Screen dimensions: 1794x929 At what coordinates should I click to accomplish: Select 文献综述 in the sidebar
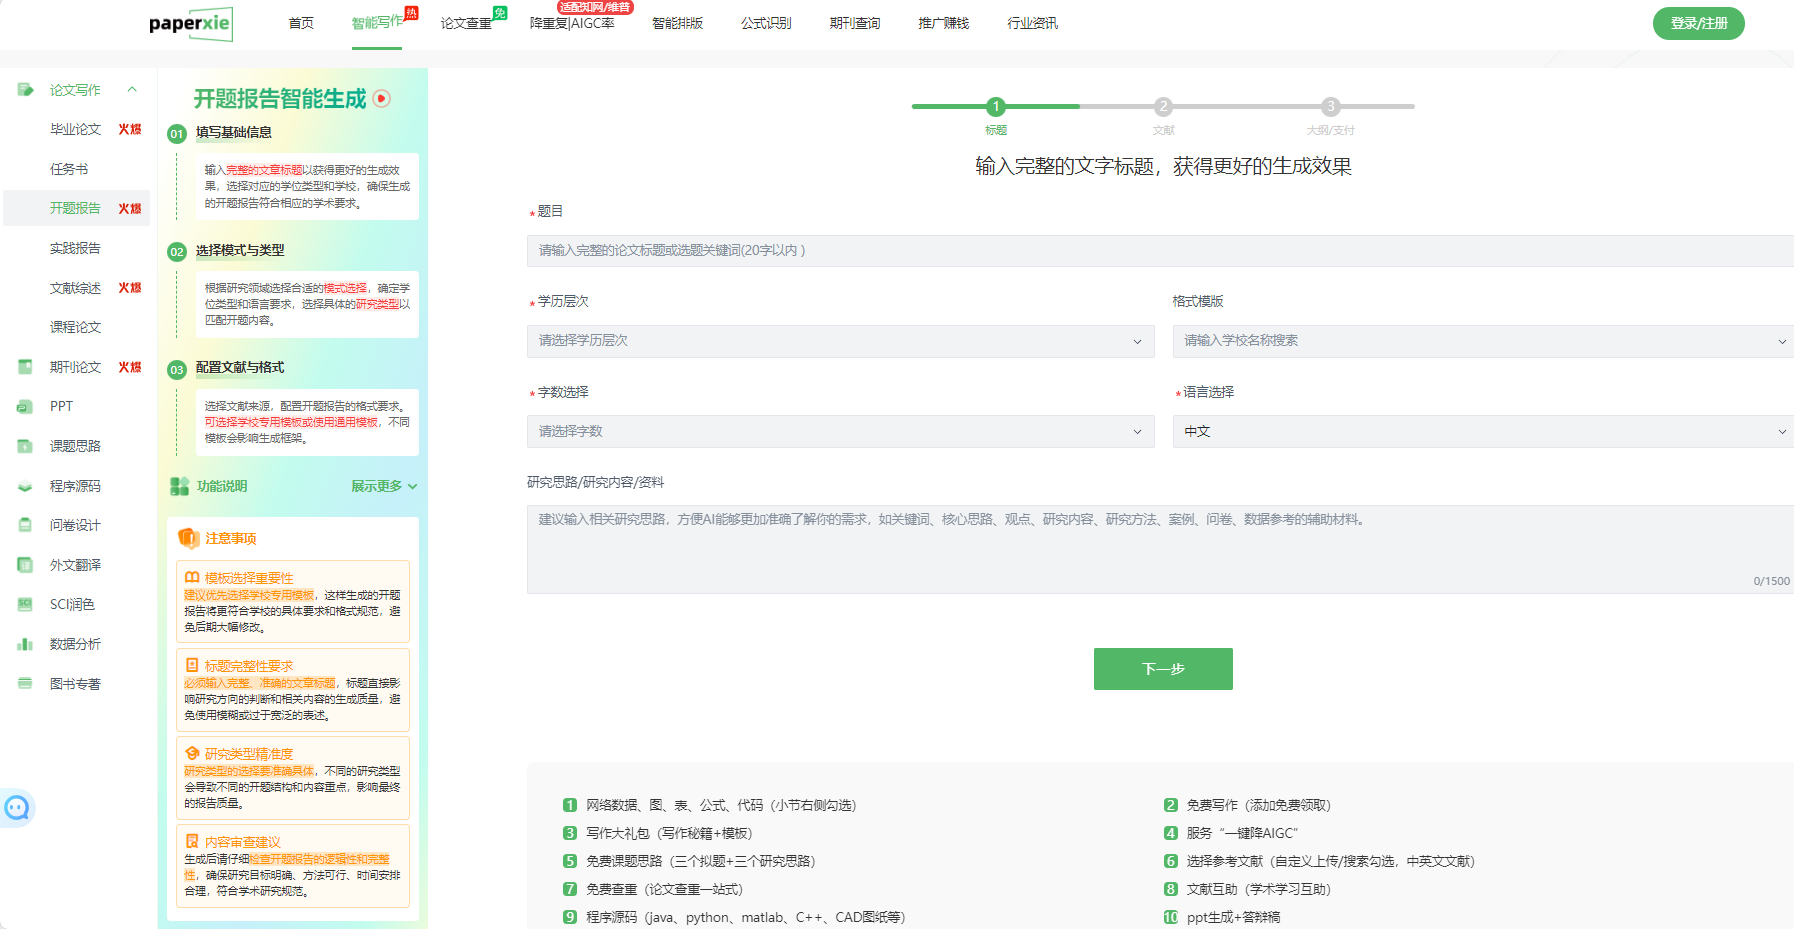pos(76,288)
